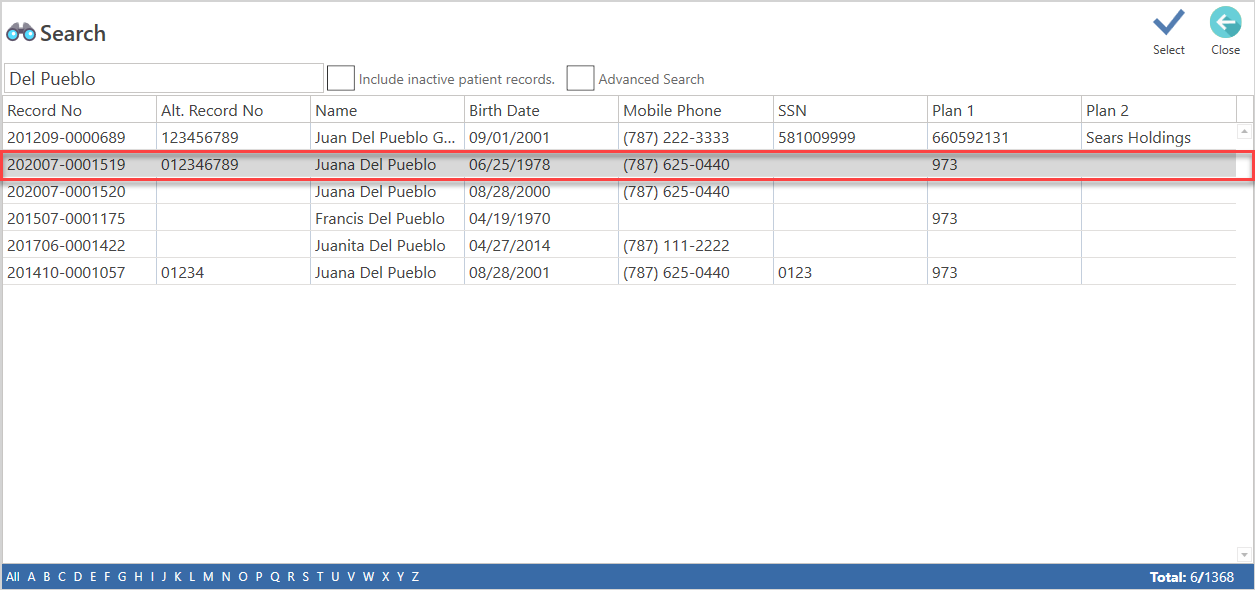
Task: Filter patients by letter A
Action: click(x=31, y=577)
